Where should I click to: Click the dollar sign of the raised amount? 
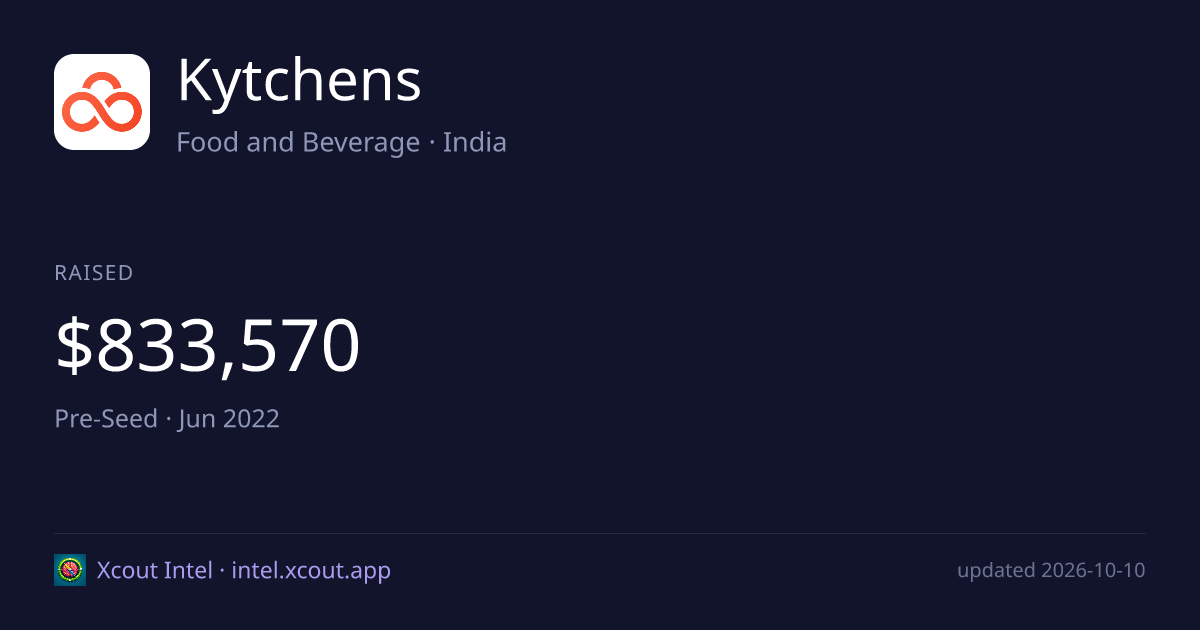coord(74,346)
